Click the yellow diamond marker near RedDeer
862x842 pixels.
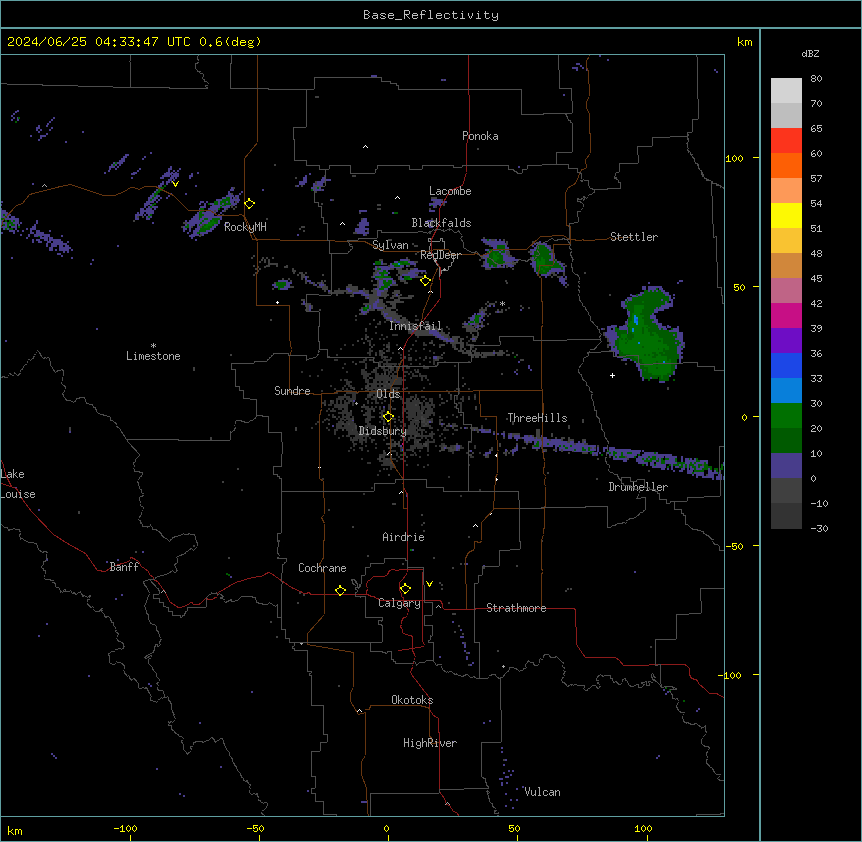(x=426, y=281)
